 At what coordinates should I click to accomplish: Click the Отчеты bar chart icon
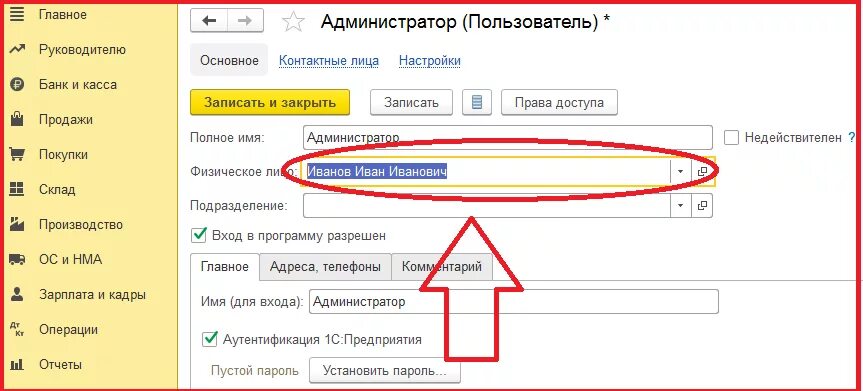coord(18,364)
